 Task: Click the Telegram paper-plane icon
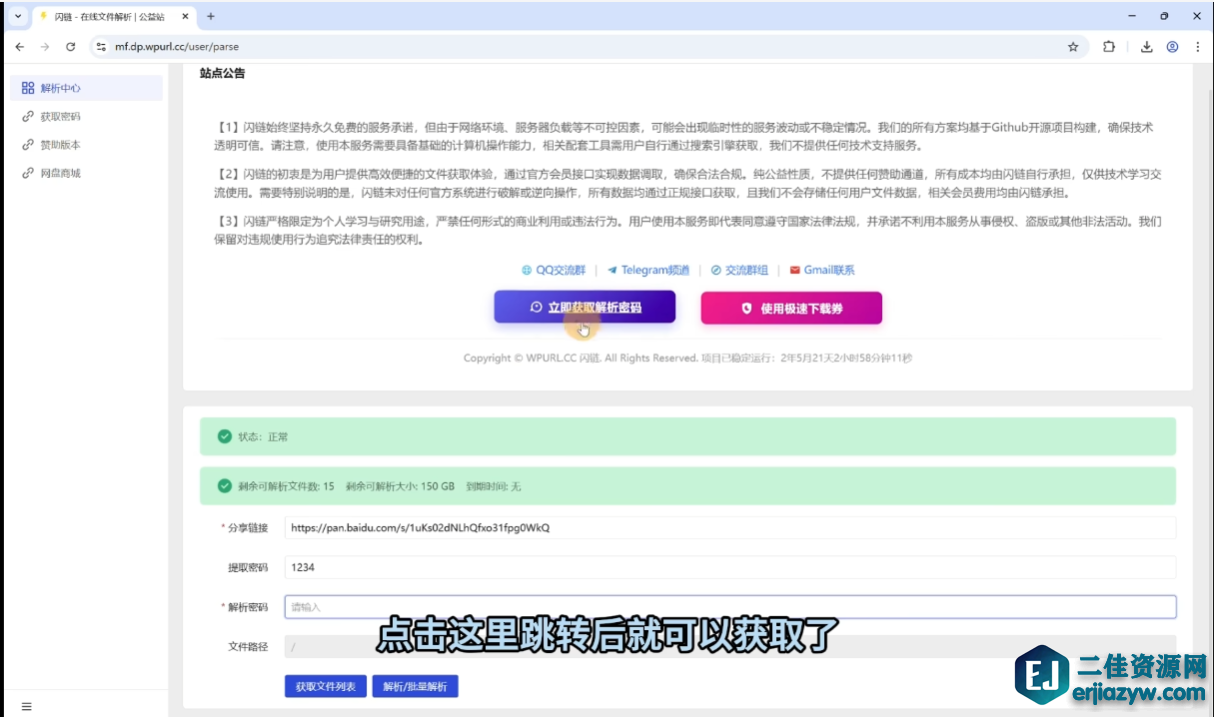613,269
